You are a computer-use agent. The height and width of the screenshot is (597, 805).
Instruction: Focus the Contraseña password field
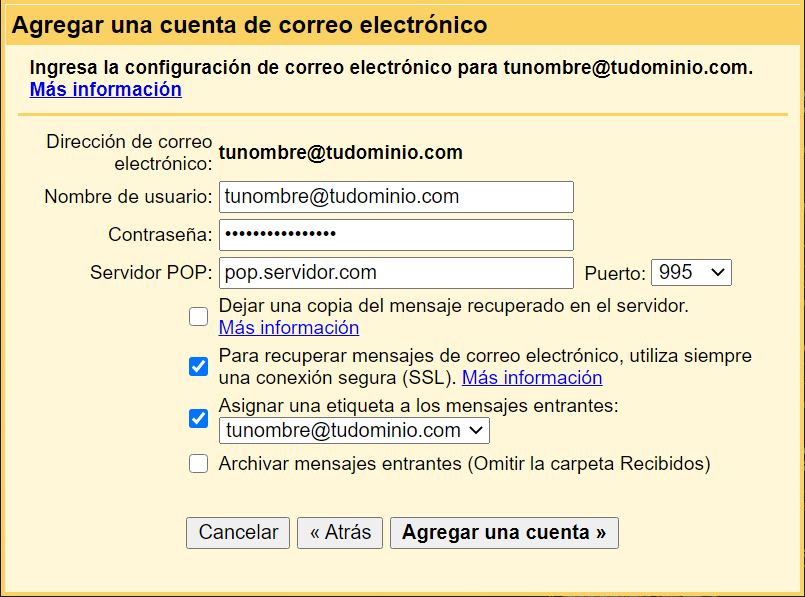point(396,235)
